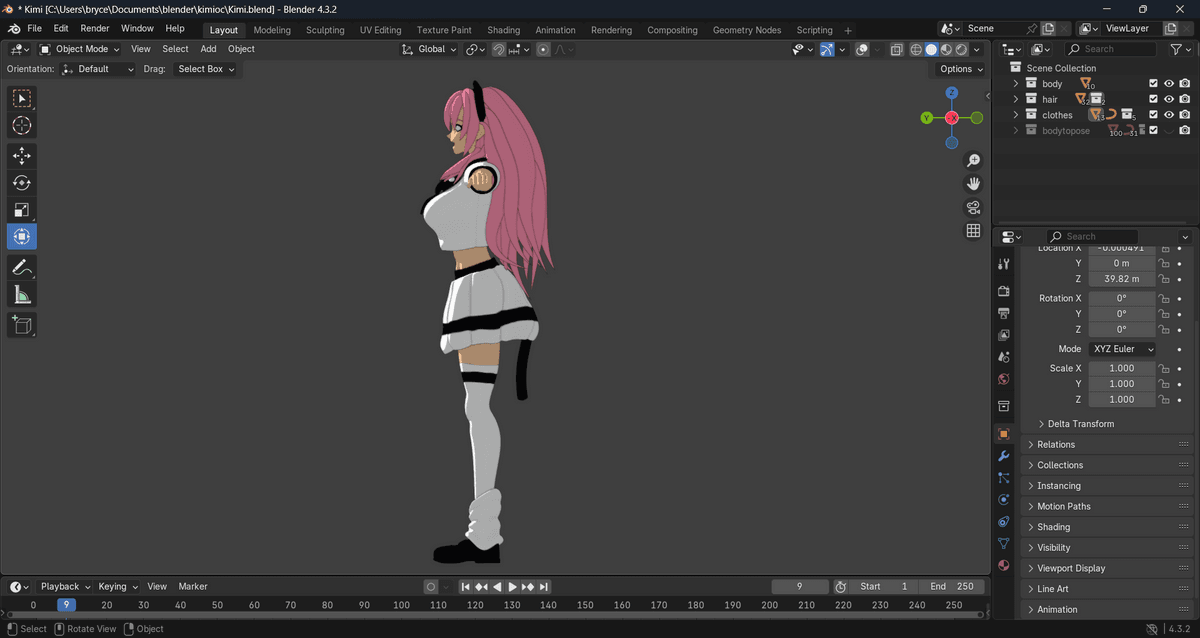Screen dimensions: 1200x638
Task: Choose the Annotate pencil tool
Action: tap(22, 267)
